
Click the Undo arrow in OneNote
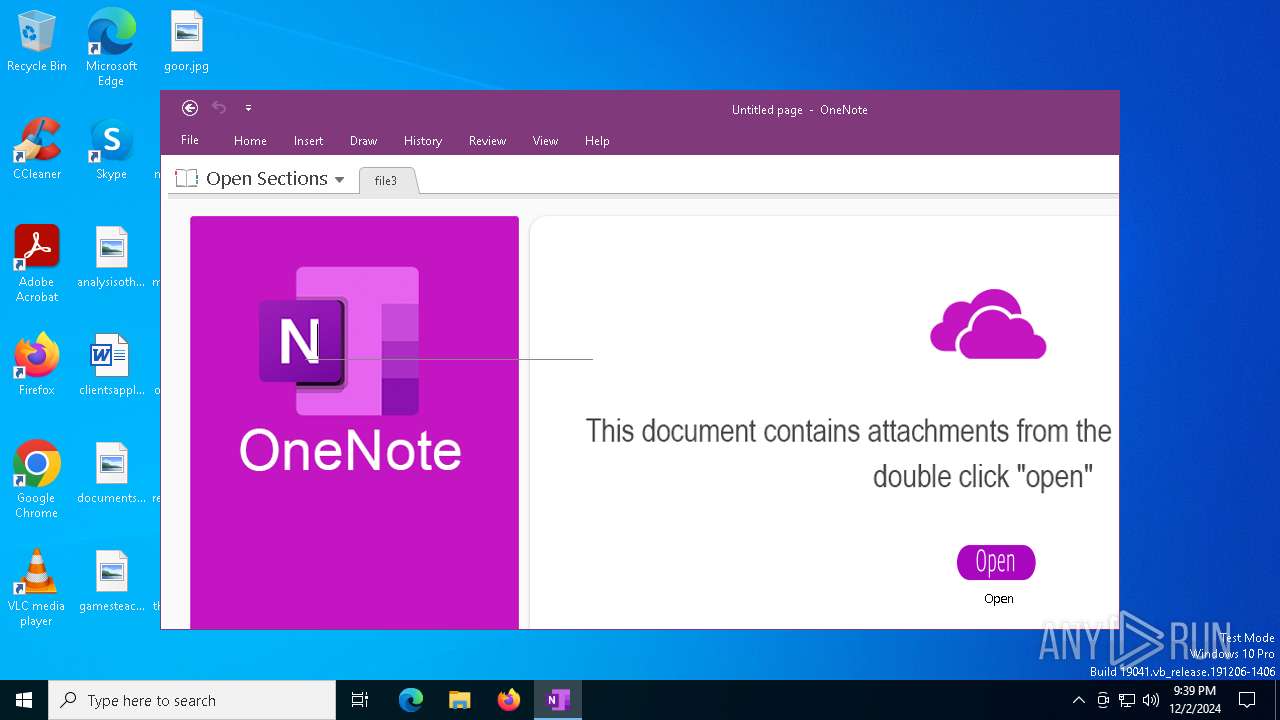(219, 108)
